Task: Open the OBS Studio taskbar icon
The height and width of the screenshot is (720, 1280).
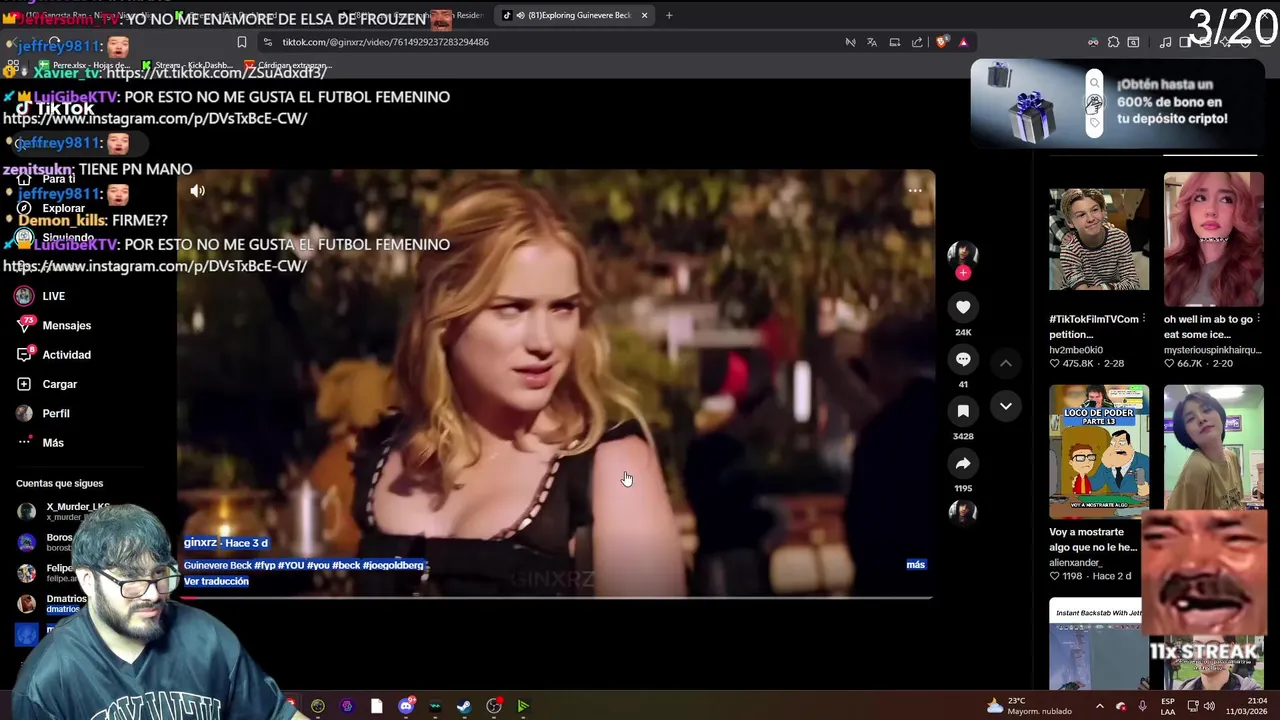Action: click(x=494, y=706)
